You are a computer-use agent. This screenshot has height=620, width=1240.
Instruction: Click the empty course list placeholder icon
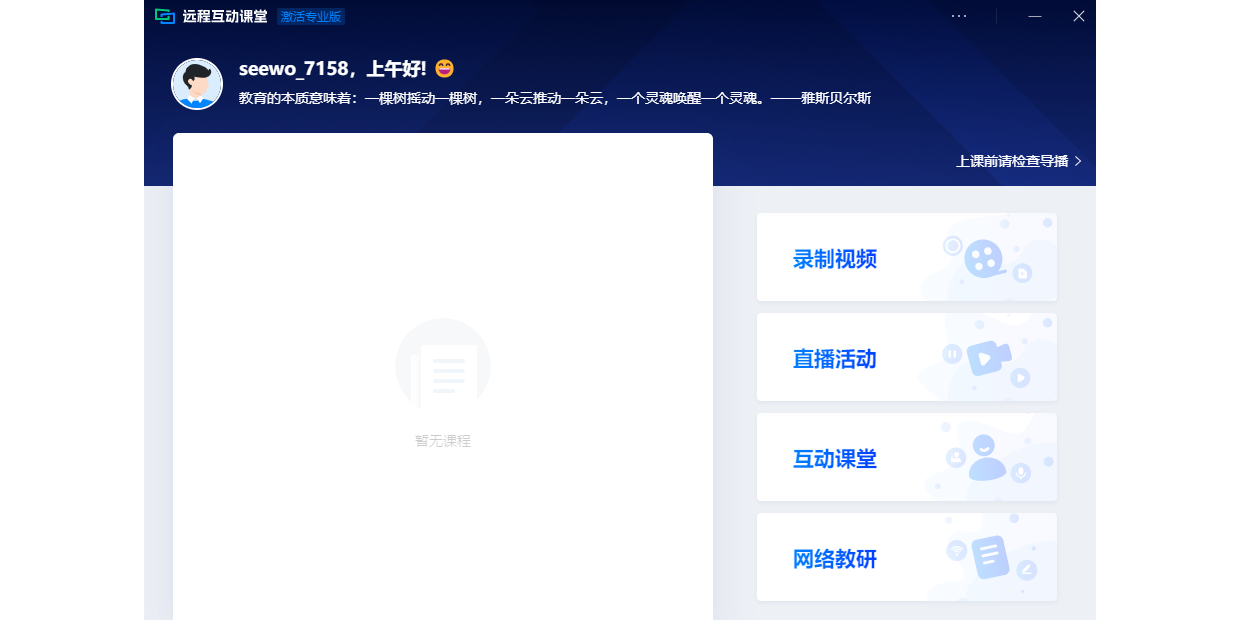[x=443, y=366]
